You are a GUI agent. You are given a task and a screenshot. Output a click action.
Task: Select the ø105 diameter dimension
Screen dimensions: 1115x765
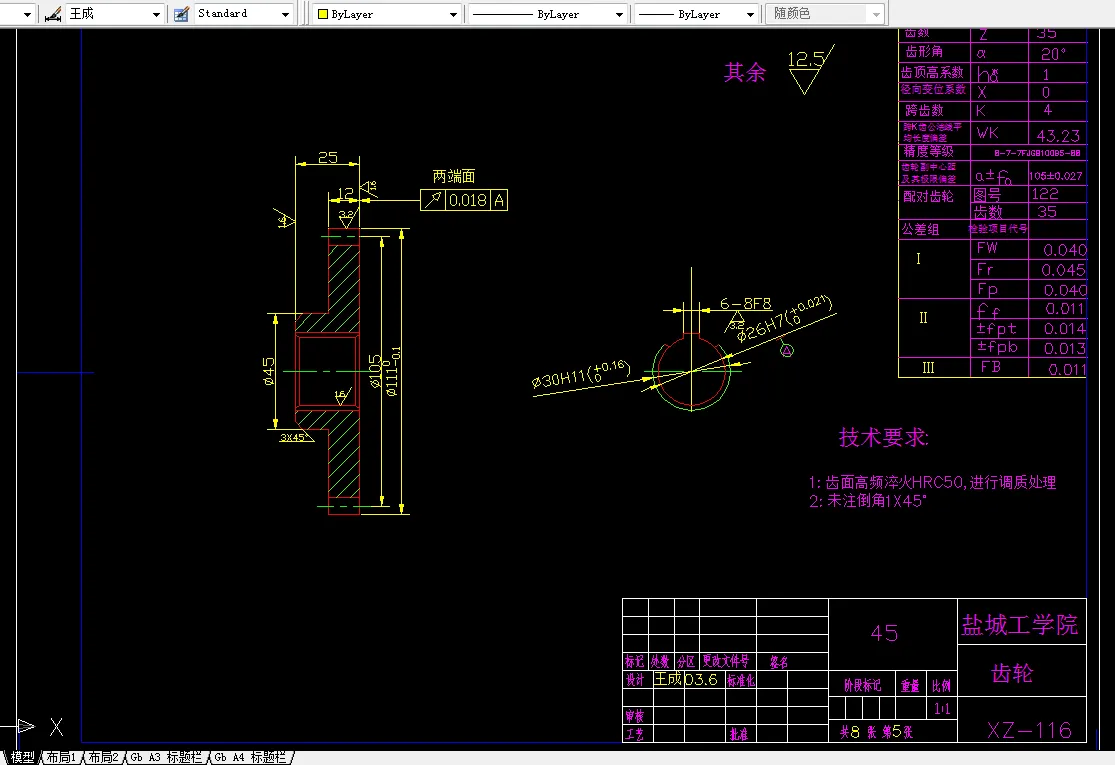375,371
